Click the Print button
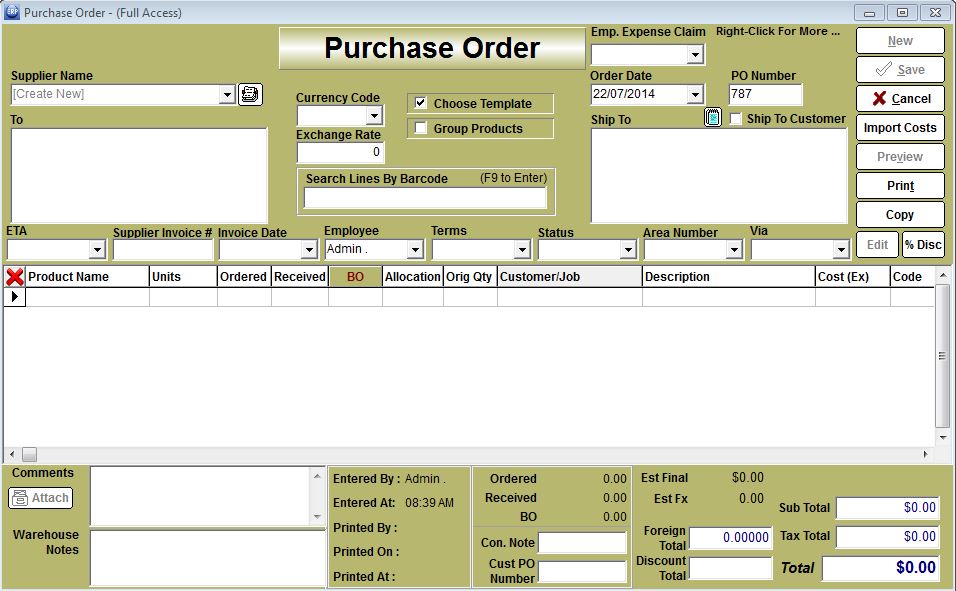Image resolution: width=956 pixels, height=591 pixels. coord(899,186)
